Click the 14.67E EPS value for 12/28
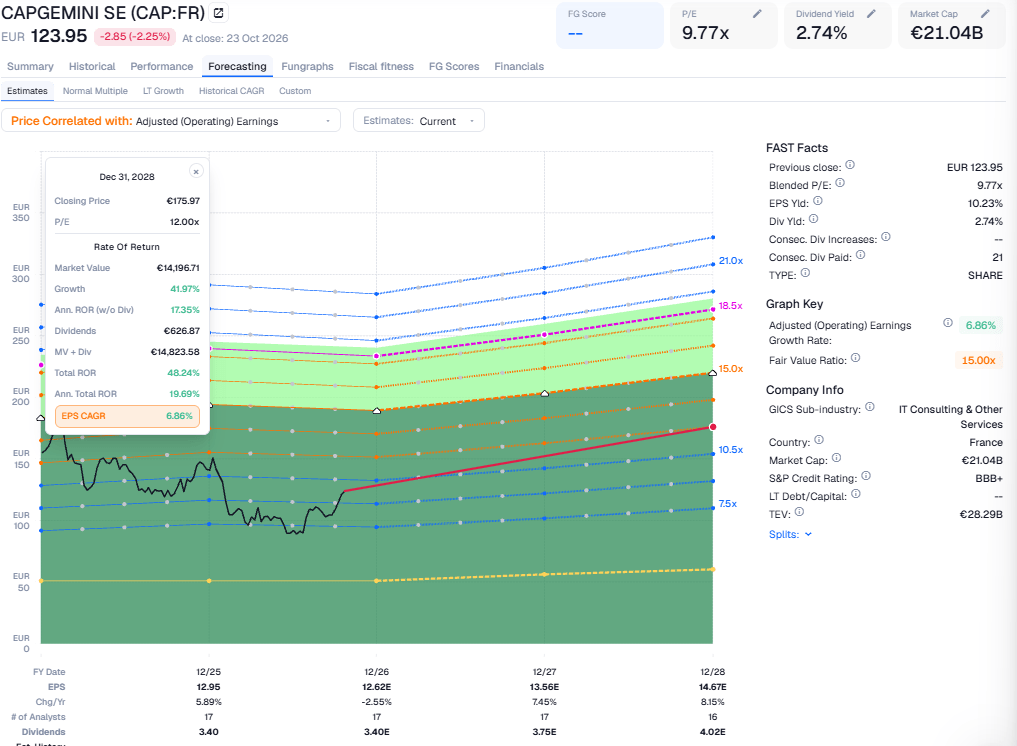This screenshot has height=746, width=1017. 713,686
